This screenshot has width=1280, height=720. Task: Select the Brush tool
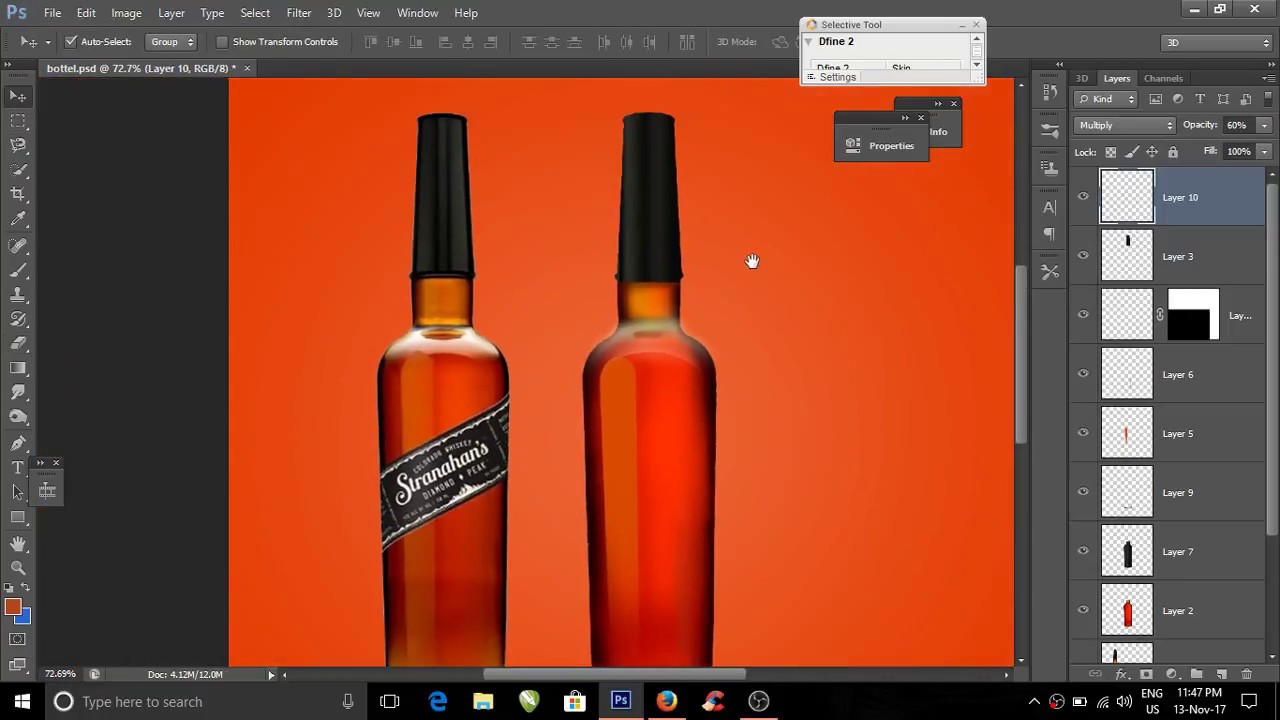(x=18, y=270)
